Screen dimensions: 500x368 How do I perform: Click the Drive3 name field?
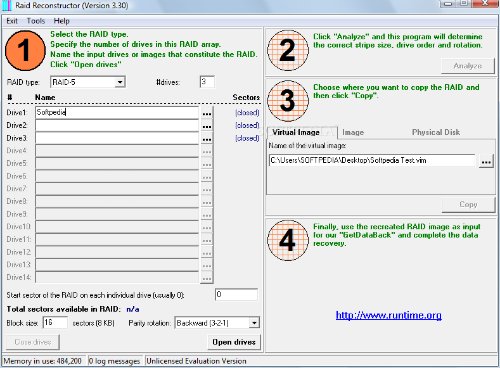click(x=117, y=138)
